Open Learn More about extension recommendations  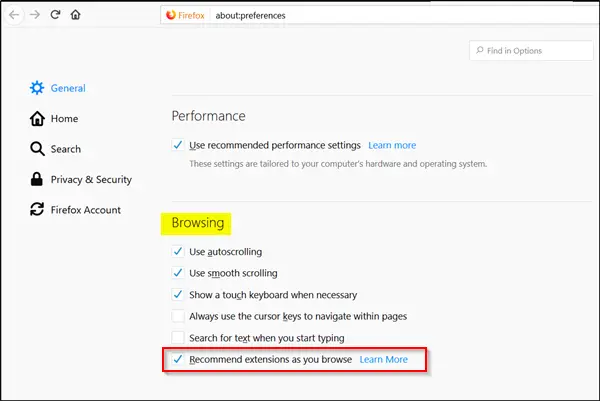click(x=384, y=359)
